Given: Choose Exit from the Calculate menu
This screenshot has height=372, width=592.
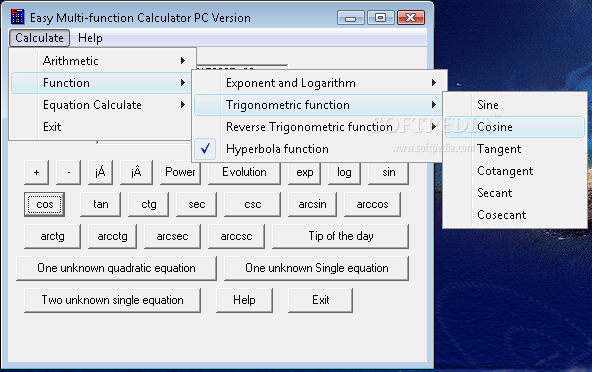Looking at the screenshot, I should point(102,127).
